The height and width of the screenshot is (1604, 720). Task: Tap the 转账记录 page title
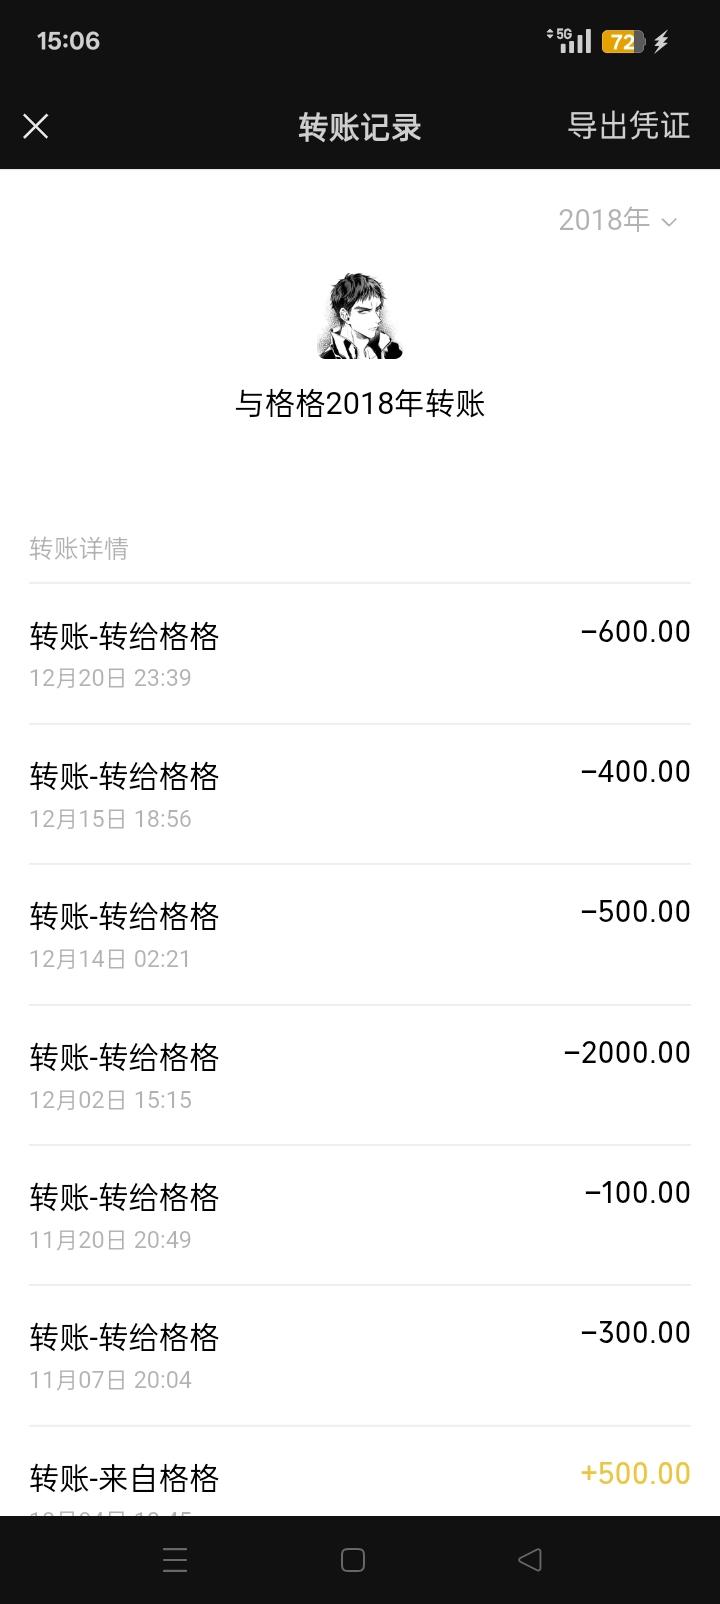[x=360, y=127]
